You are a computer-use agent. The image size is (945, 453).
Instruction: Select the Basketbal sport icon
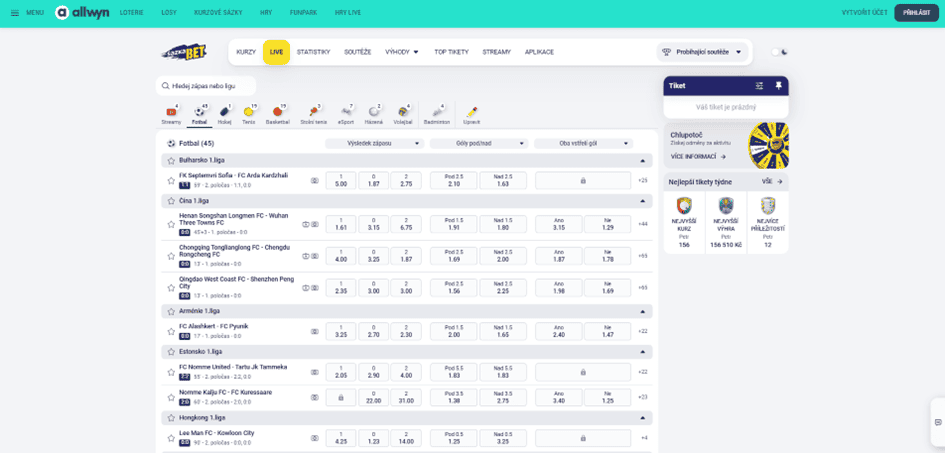click(x=278, y=114)
